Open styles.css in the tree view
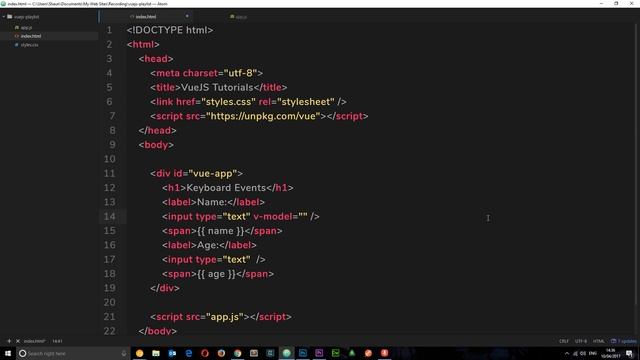 [29, 45]
